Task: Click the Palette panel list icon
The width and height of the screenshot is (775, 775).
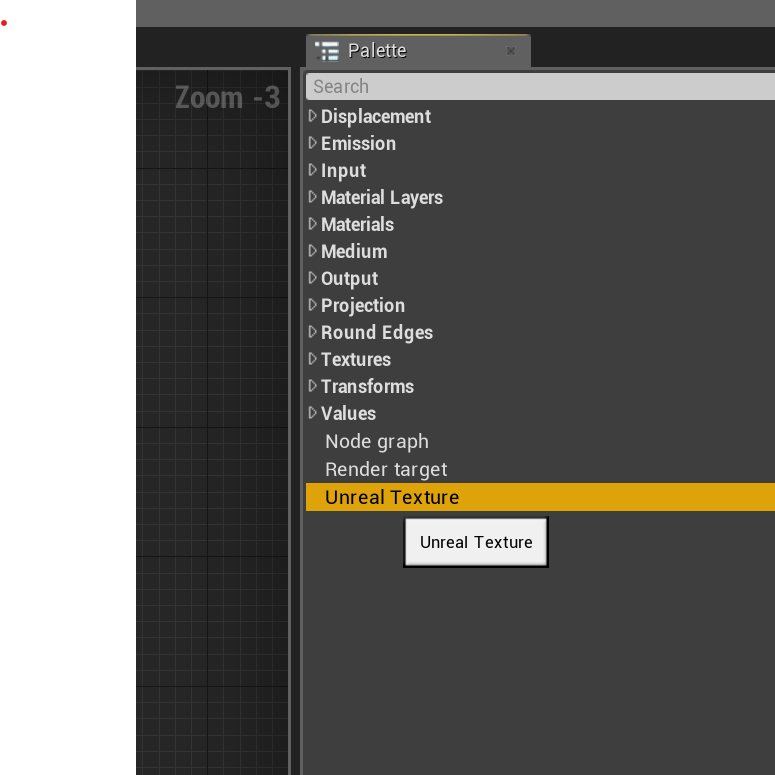Action: click(327, 51)
